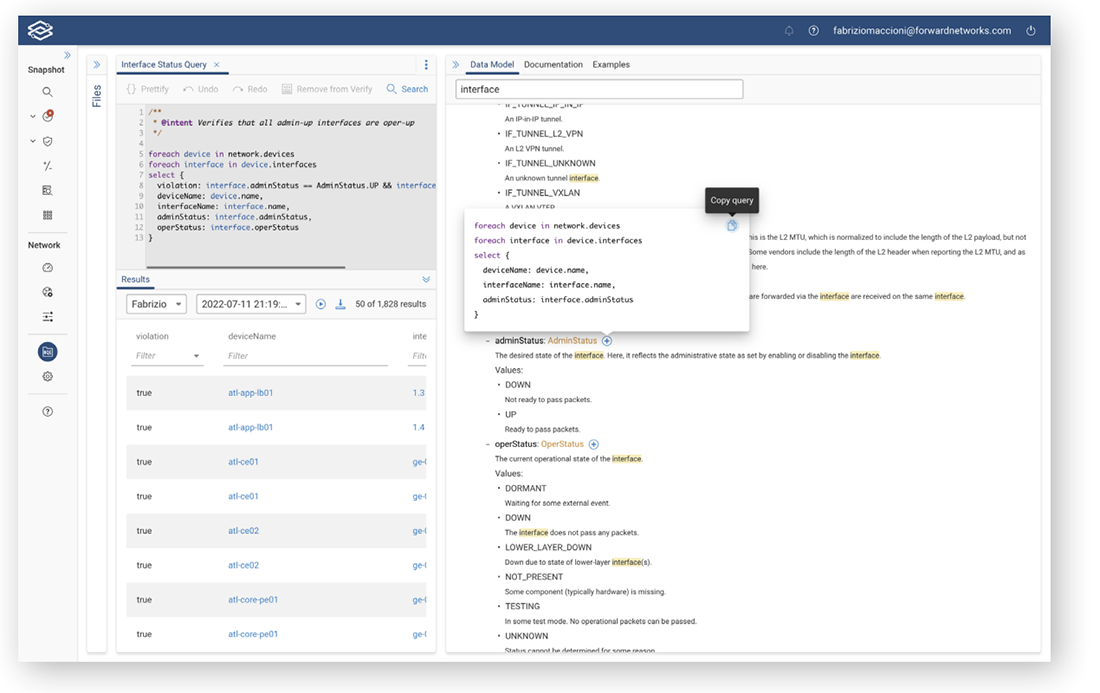Click horizontal scrollbar of code editor
1100x693 pixels.
point(246,267)
